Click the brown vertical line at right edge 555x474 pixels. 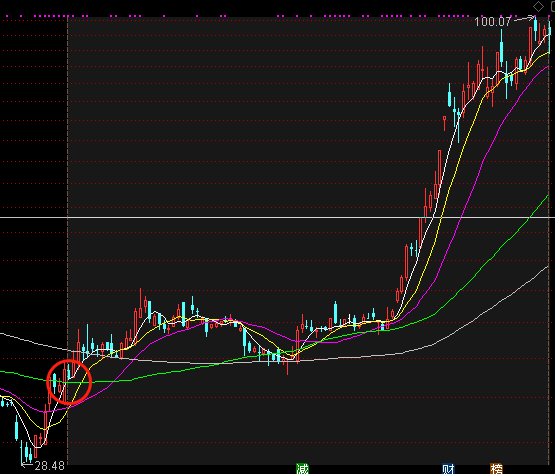pyautogui.click(x=549, y=241)
